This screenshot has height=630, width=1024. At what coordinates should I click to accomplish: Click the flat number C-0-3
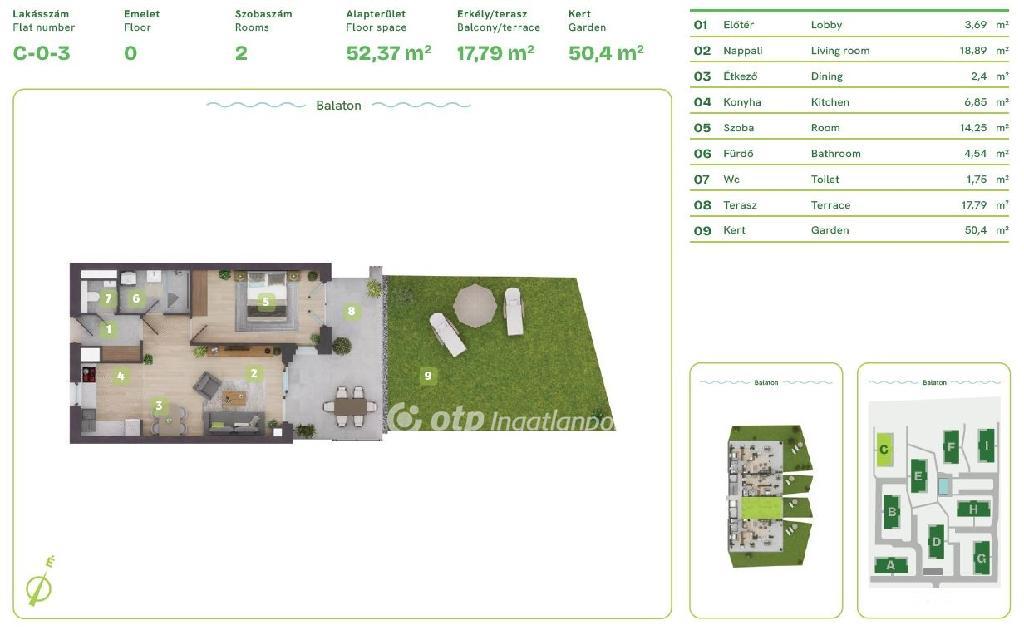pos(42,53)
